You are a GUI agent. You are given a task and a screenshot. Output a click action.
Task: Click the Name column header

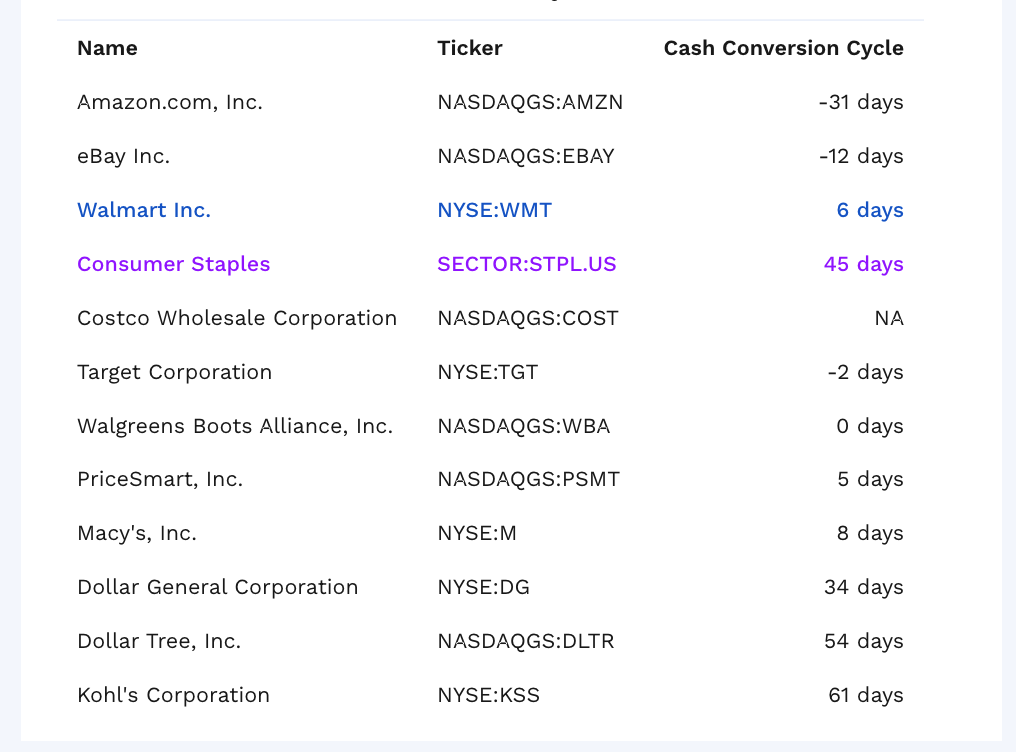click(x=107, y=48)
